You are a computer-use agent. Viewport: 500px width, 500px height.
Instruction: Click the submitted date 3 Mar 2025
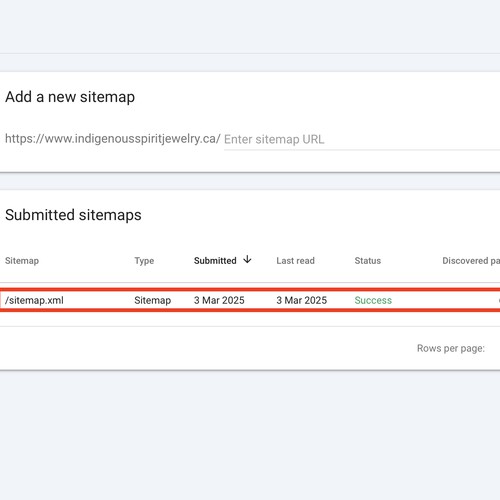click(x=219, y=300)
